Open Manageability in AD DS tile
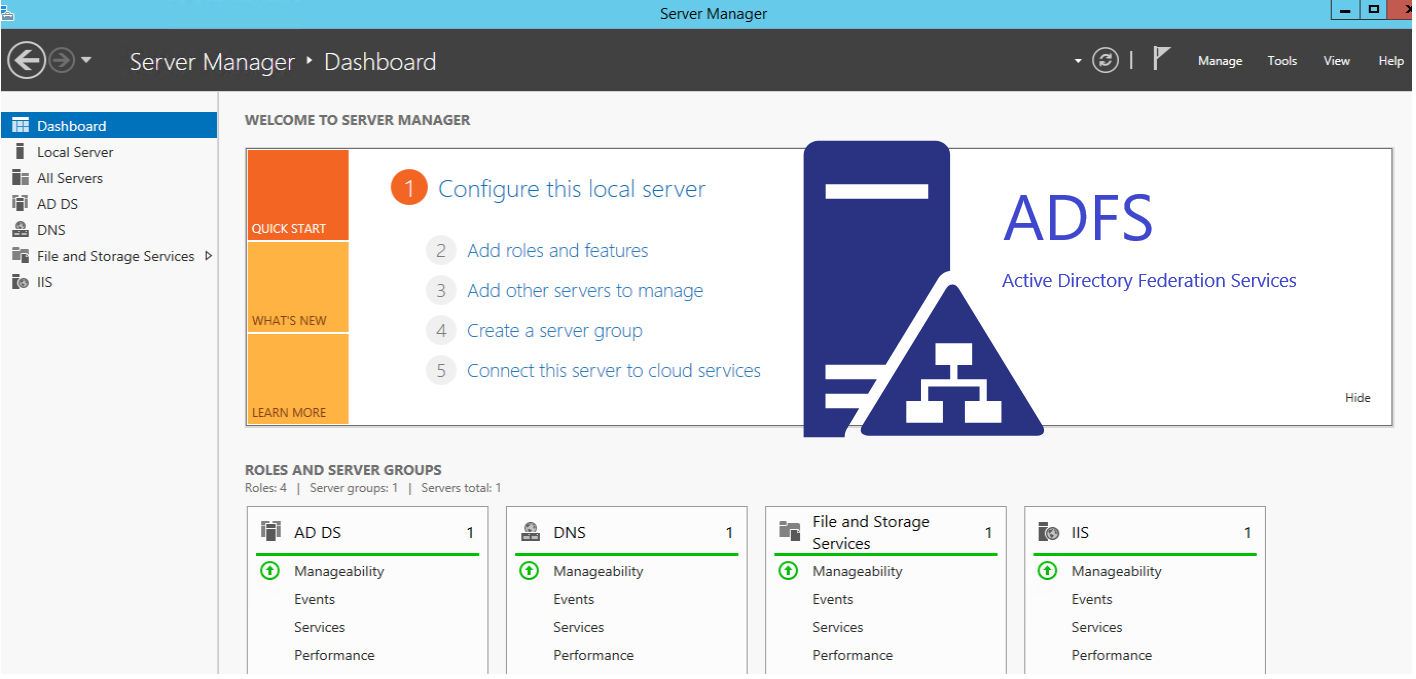This screenshot has width=1416, height=679. click(339, 572)
